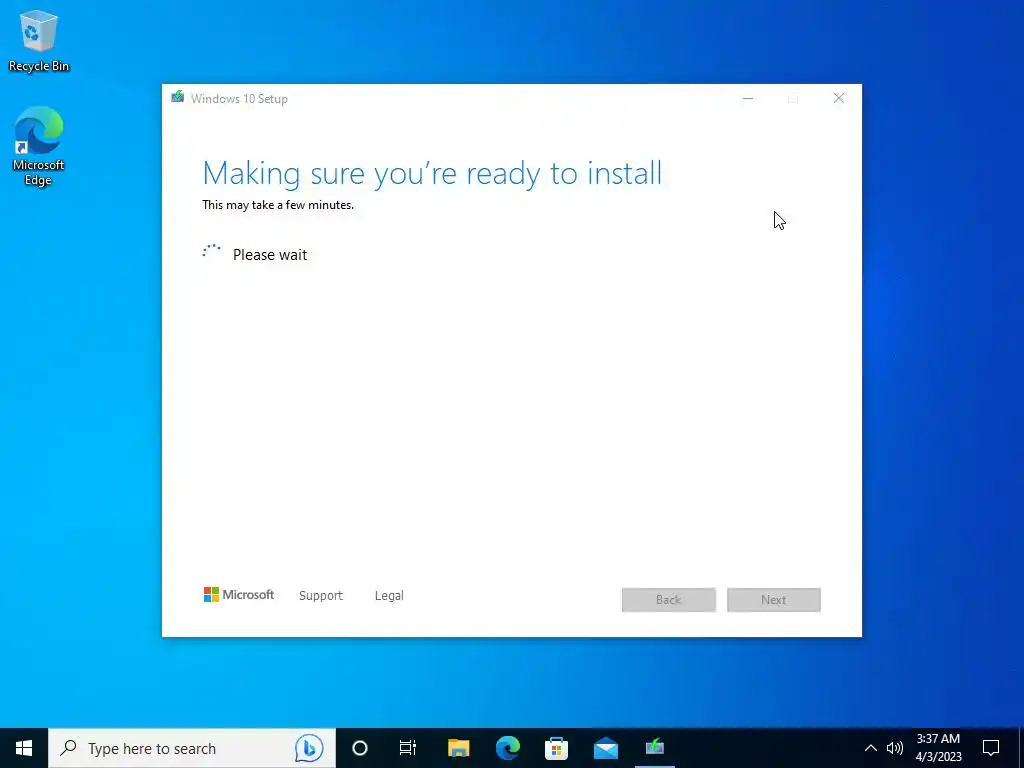Open the Mail app on taskbar
Viewport: 1024px width, 768px height.
tap(606, 748)
